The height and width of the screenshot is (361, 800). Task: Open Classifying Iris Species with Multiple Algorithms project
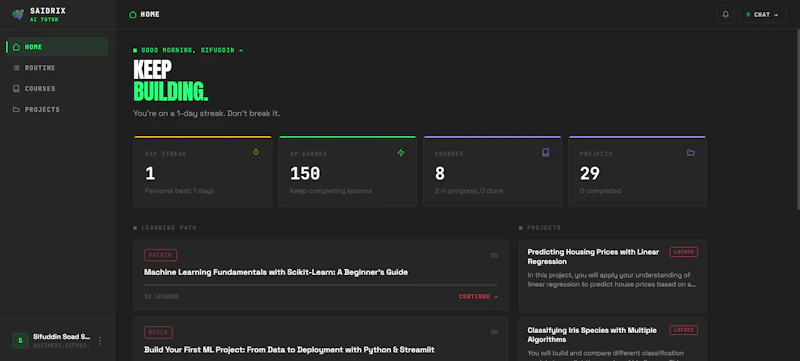592,334
